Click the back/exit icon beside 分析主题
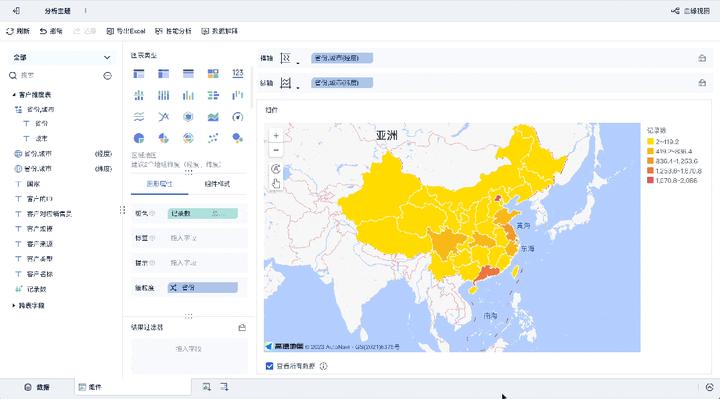Screen dimensions: 720x399 (x=17, y=11)
